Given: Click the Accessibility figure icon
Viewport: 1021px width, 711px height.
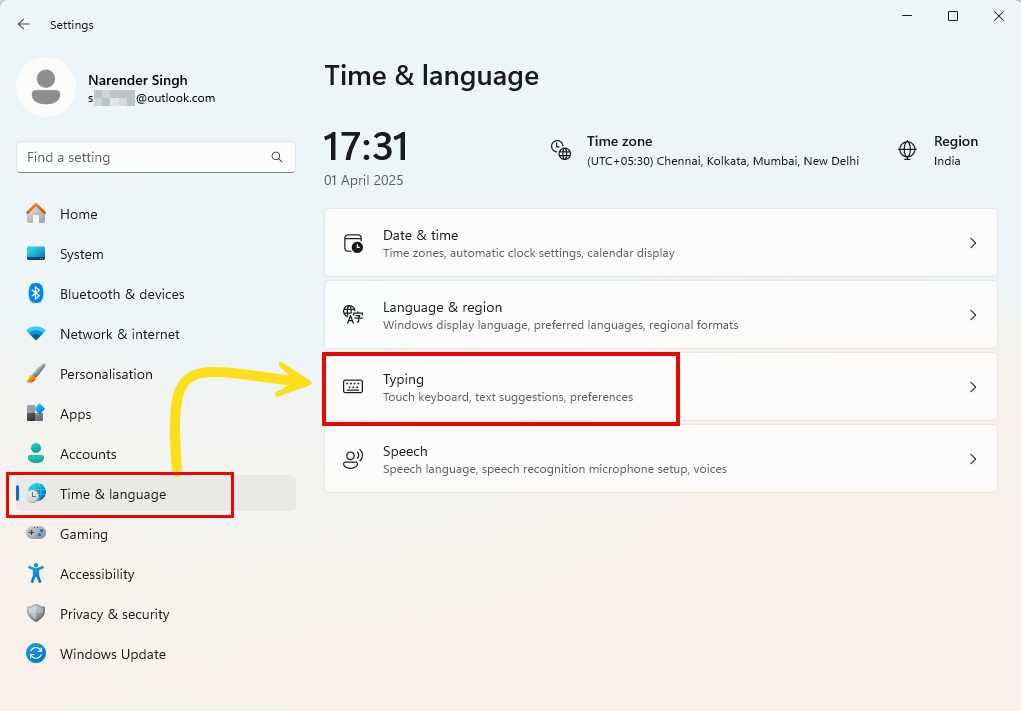Looking at the screenshot, I should (x=36, y=573).
